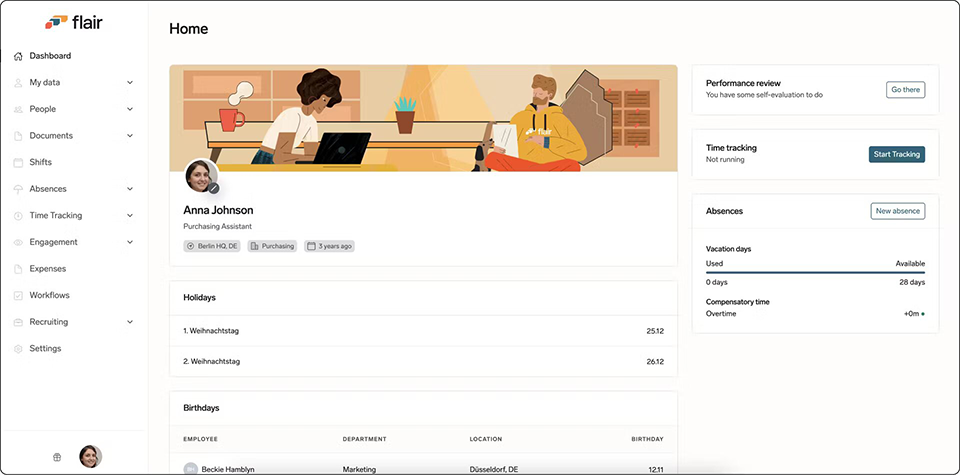Viewport: 960px width, 475px height.
Task: Click the green overtime status dot
Action: (x=923, y=314)
